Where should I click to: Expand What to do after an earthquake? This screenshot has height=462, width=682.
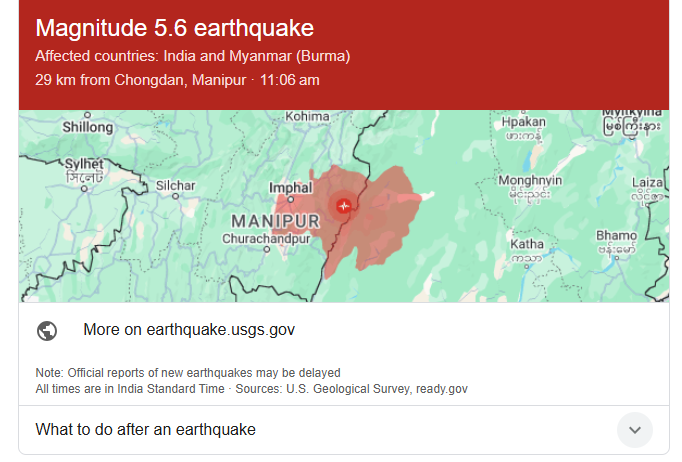click(x=146, y=430)
